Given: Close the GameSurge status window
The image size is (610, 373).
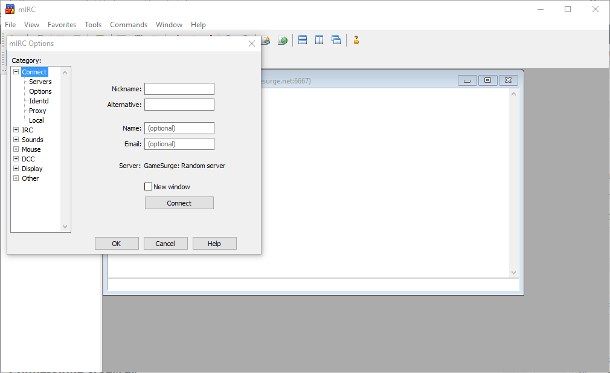Looking at the screenshot, I should click(x=508, y=81).
